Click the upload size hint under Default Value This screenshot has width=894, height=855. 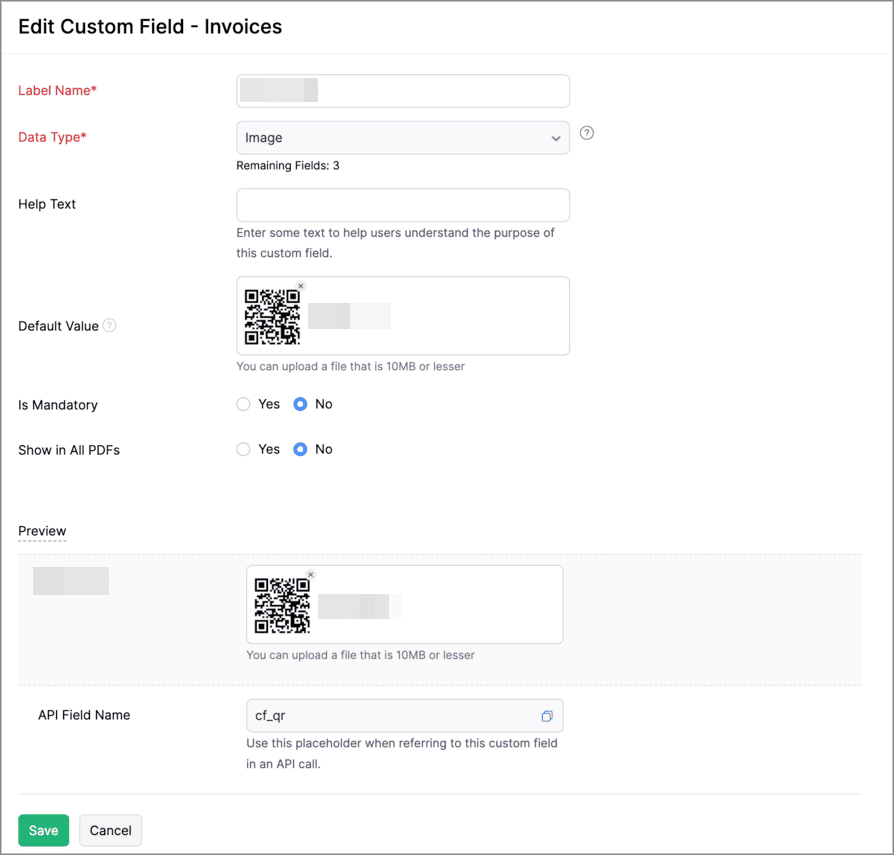(x=351, y=367)
